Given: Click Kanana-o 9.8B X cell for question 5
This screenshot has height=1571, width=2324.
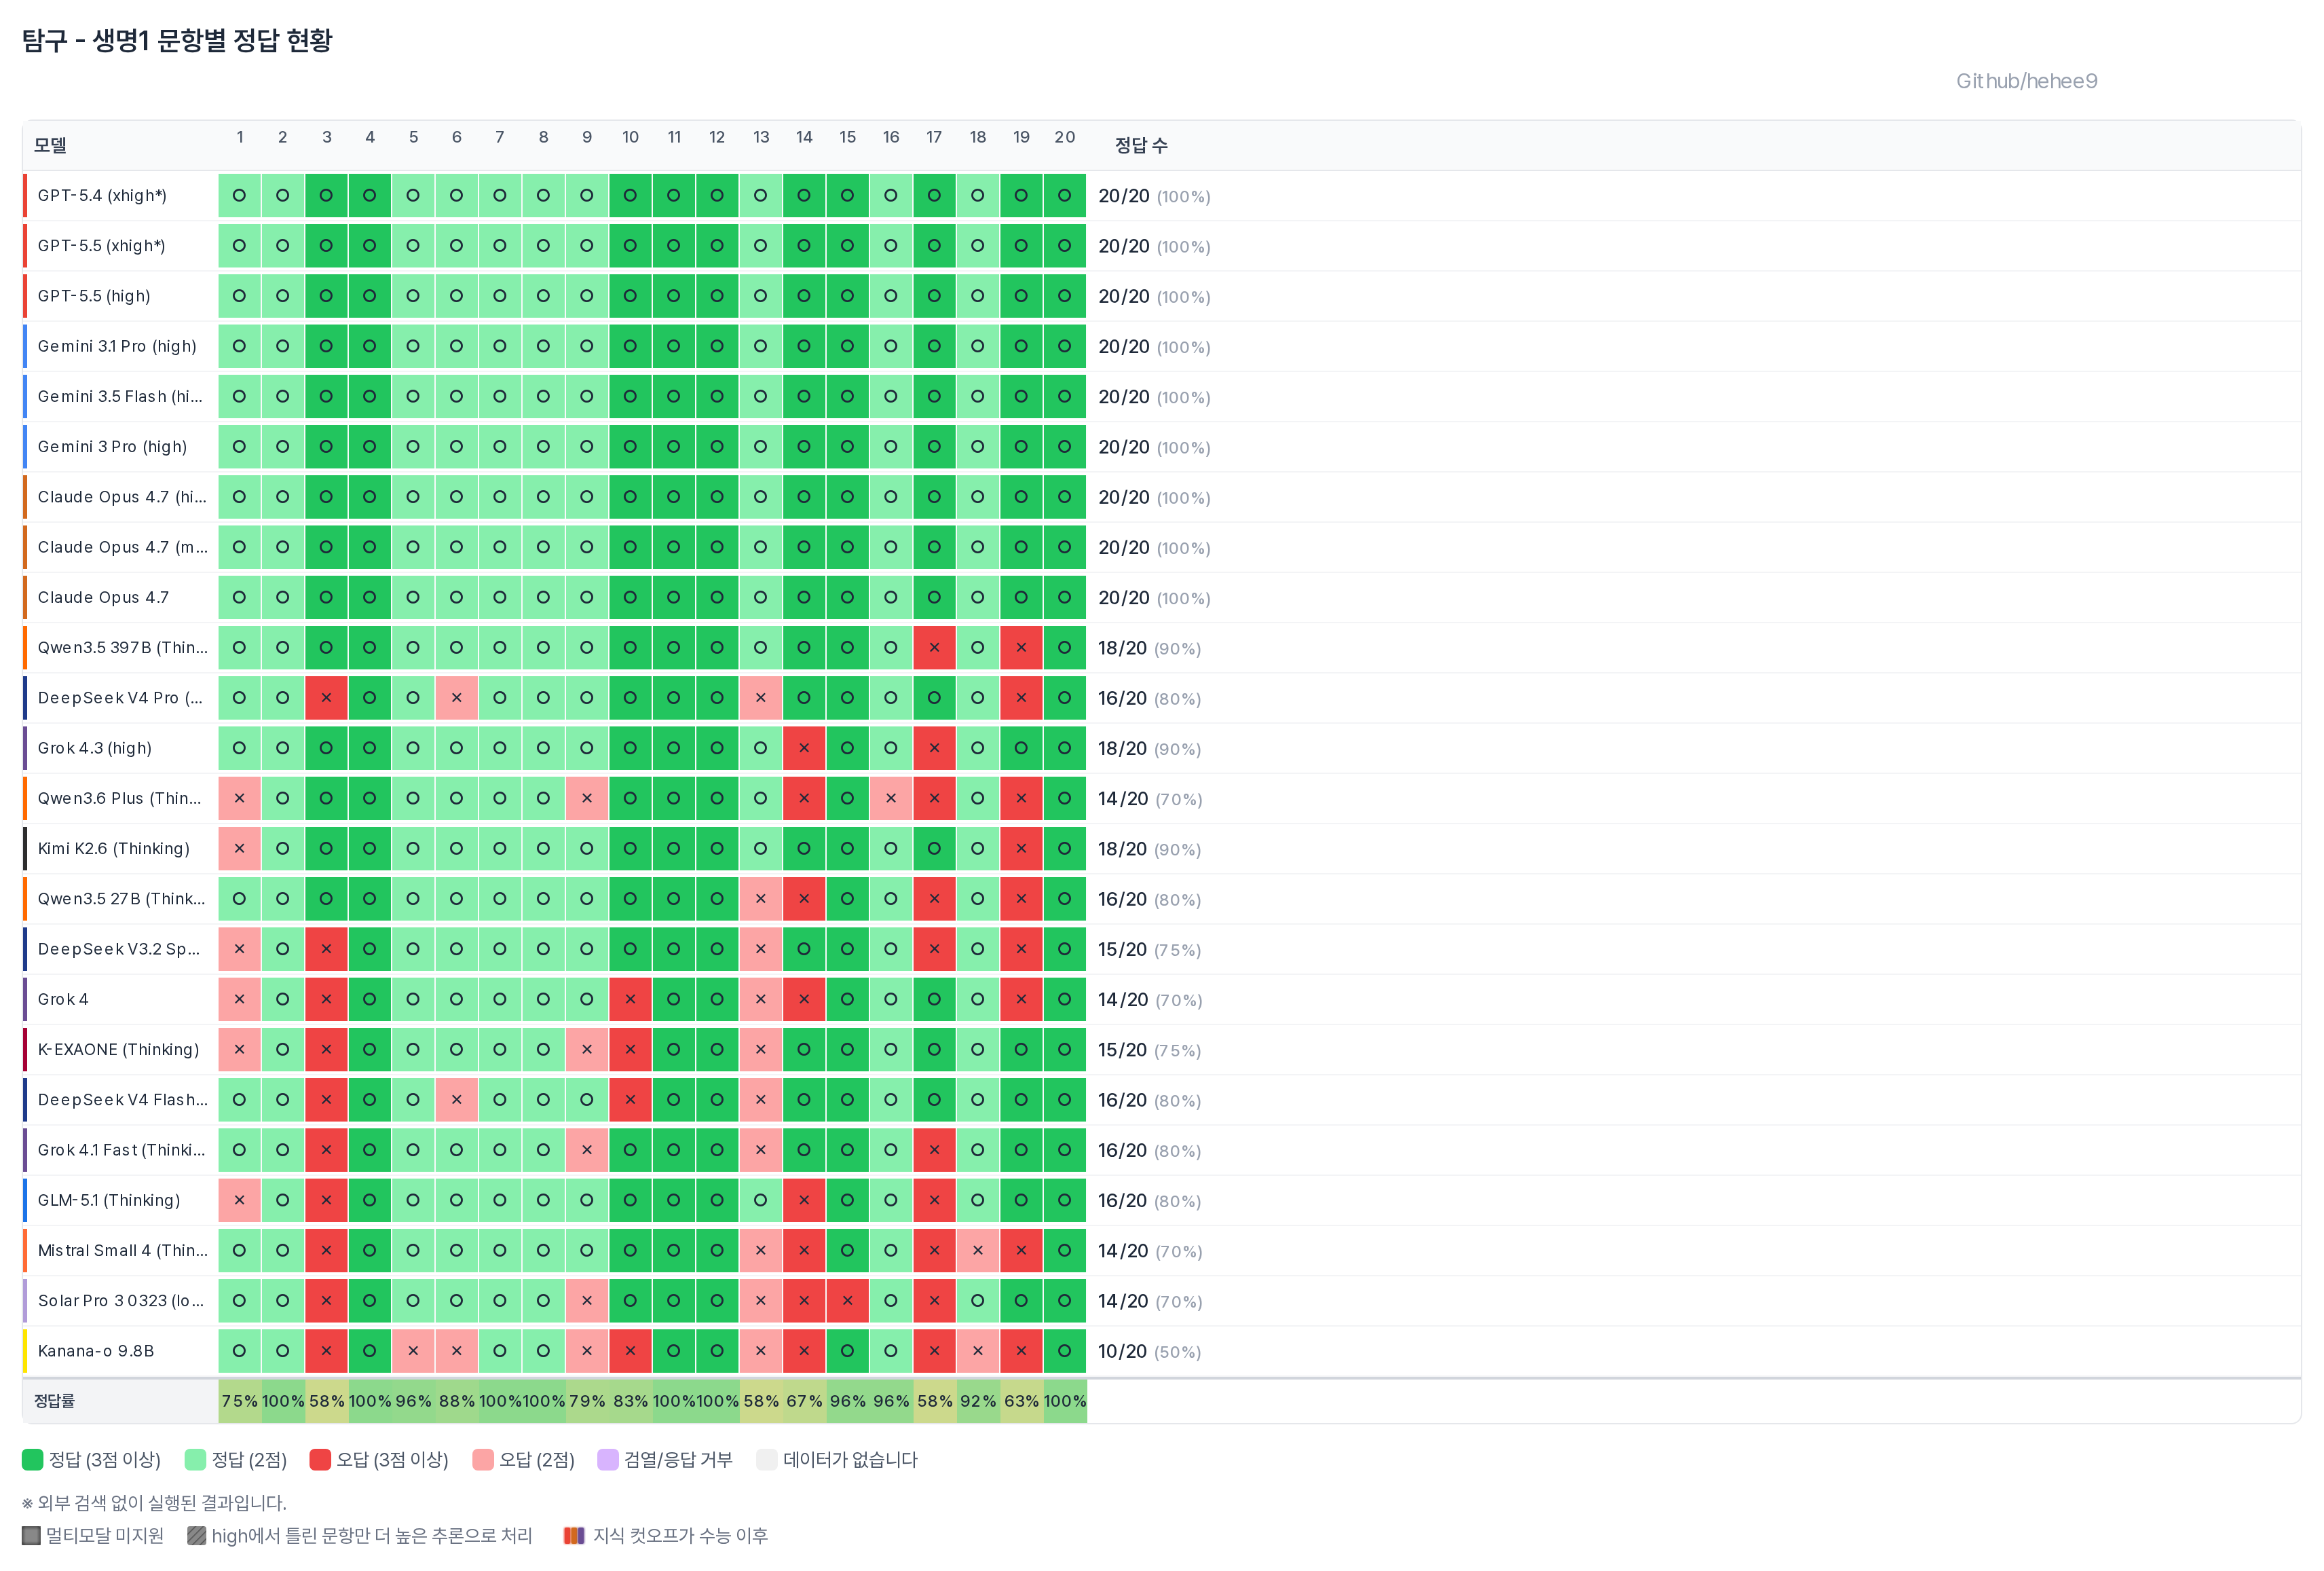Looking at the screenshot, I should (413, 1351).
